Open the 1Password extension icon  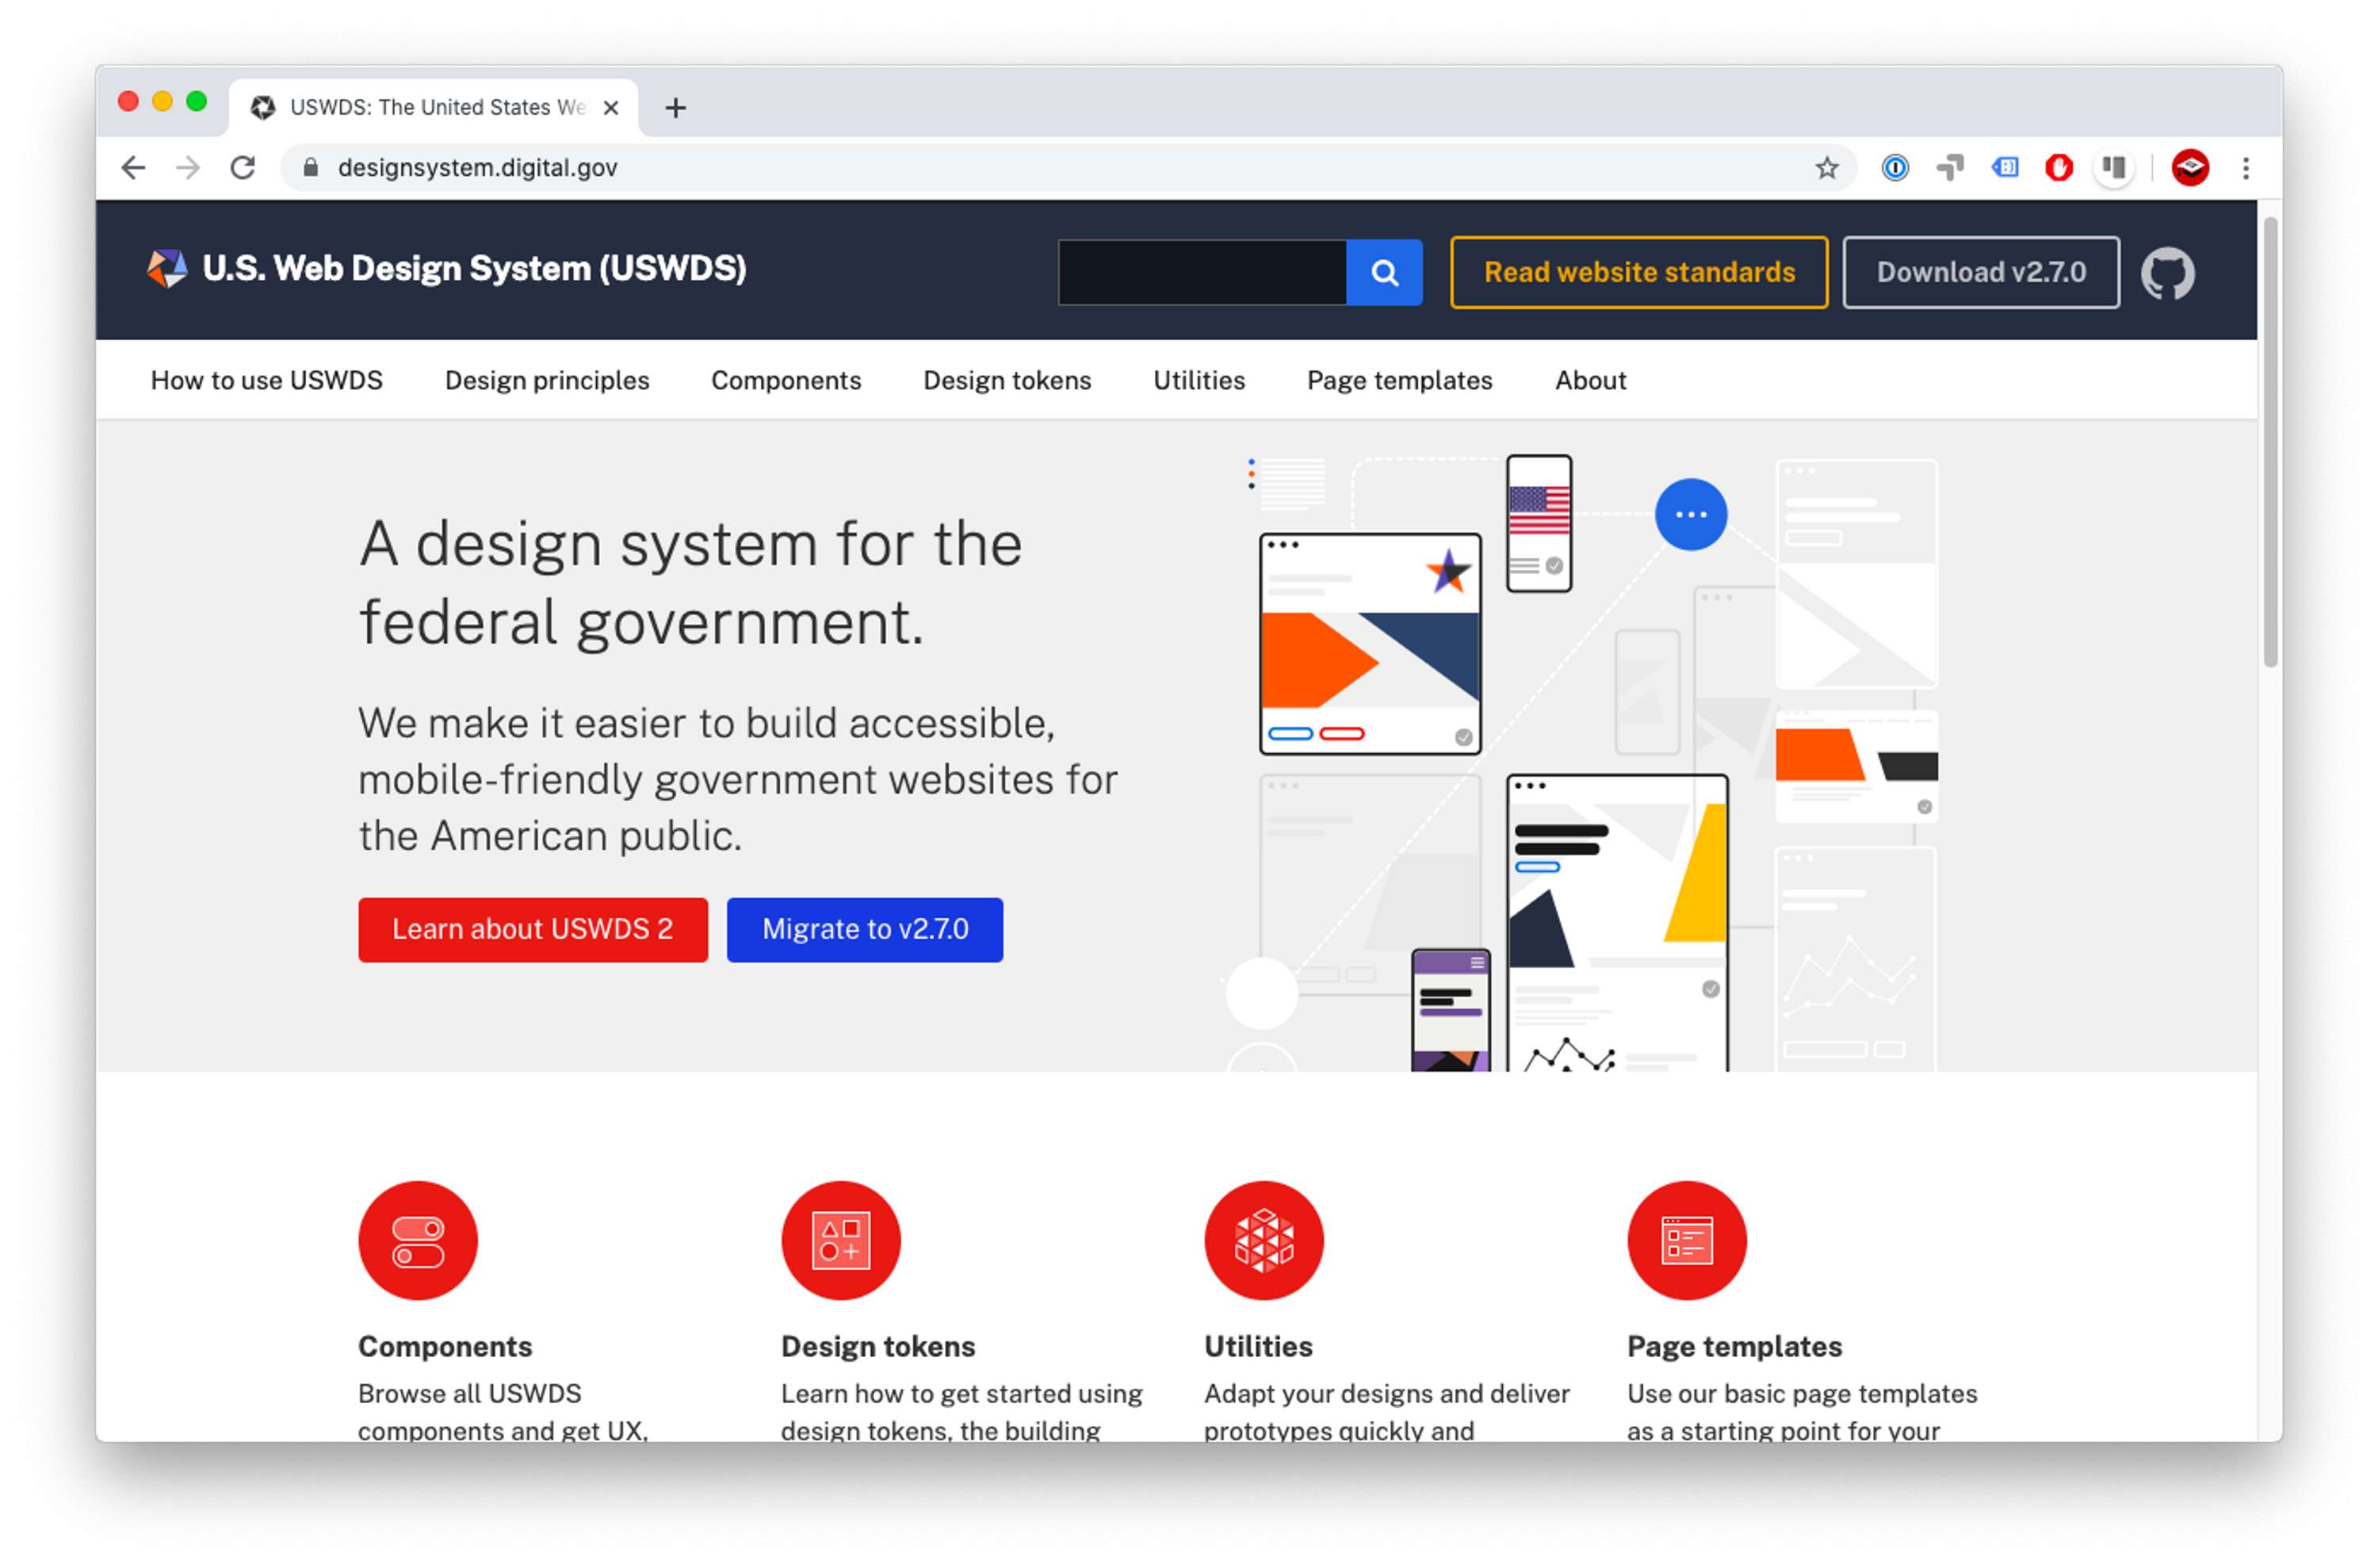point(1895,168)
